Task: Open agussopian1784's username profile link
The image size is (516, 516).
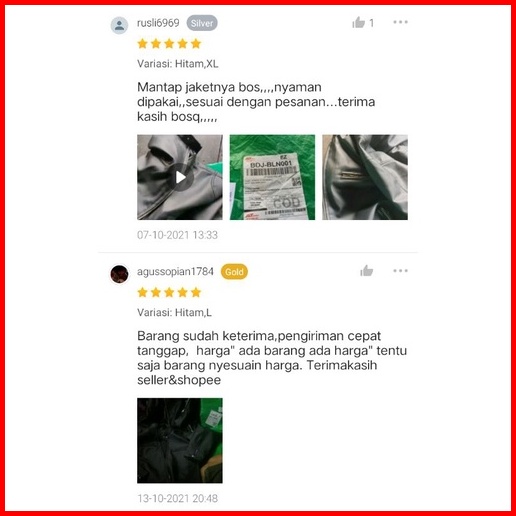Action: click(175, 272)
